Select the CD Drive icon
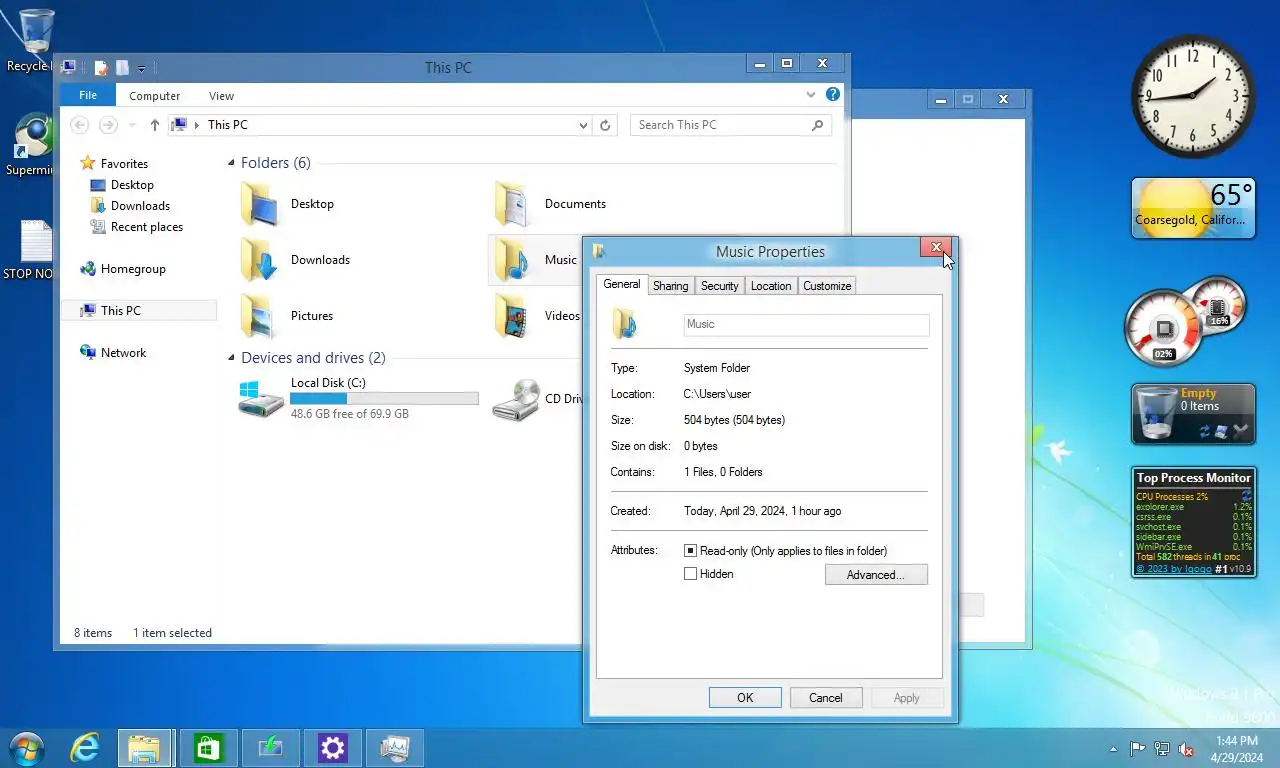 [516, 399]
